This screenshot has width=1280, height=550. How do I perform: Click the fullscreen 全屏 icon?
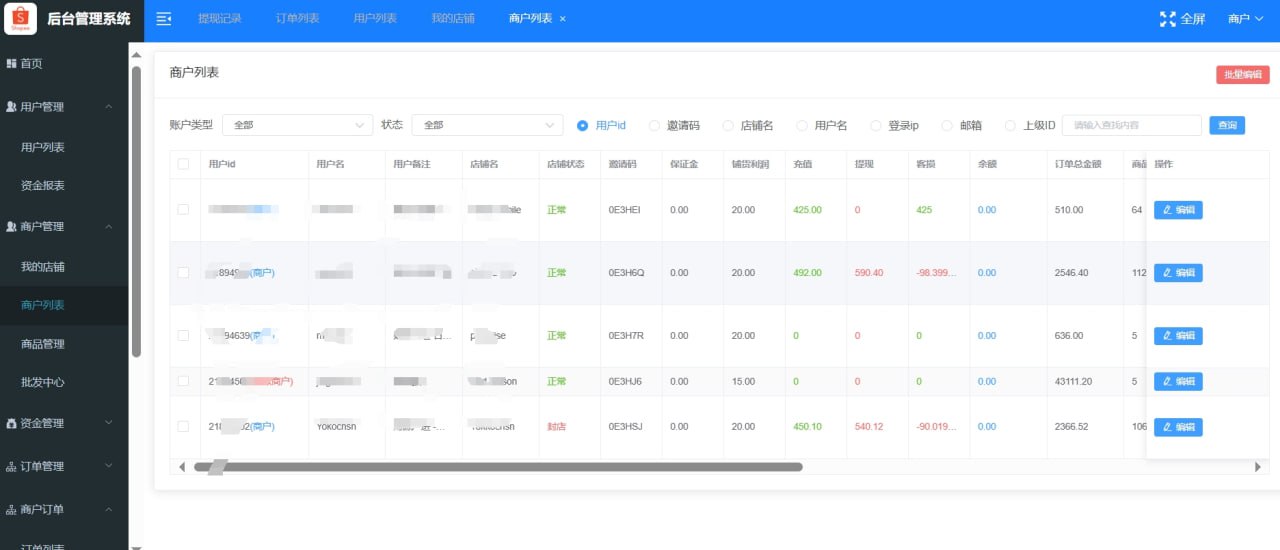(1167, 19)
